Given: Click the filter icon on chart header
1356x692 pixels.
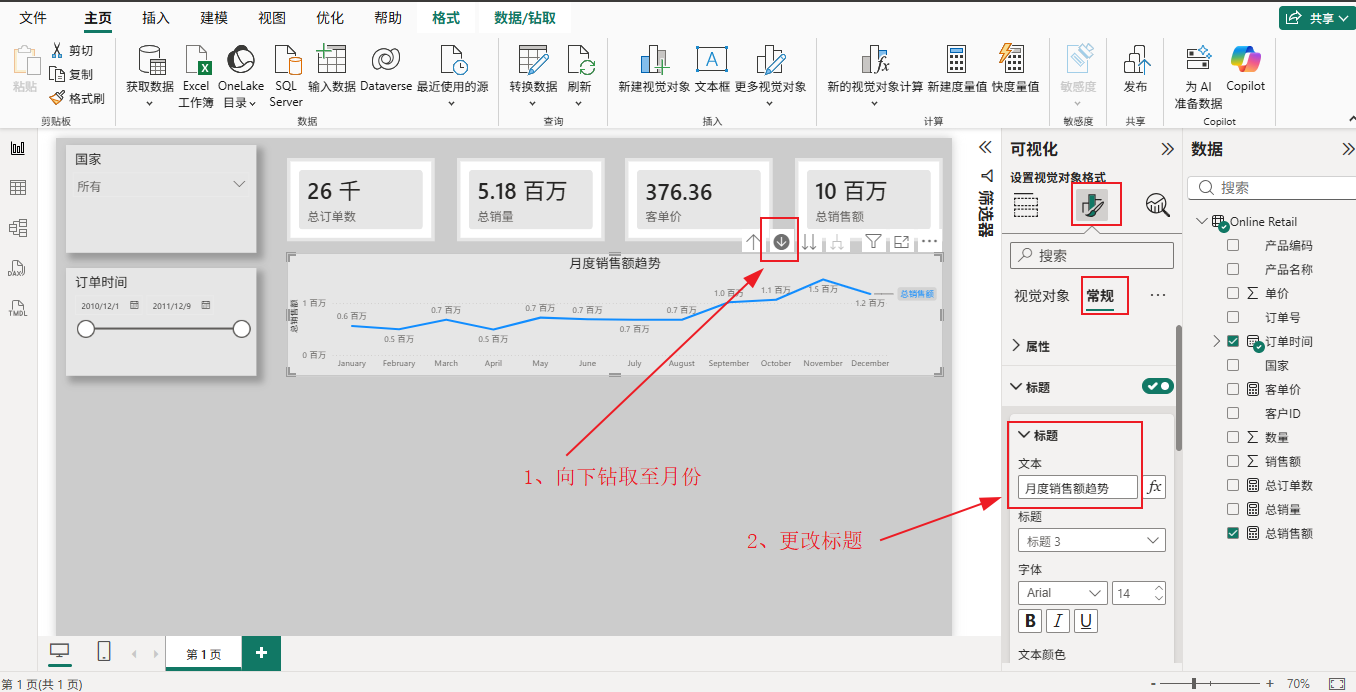Looking at the screenshot, I should point(873,241).
